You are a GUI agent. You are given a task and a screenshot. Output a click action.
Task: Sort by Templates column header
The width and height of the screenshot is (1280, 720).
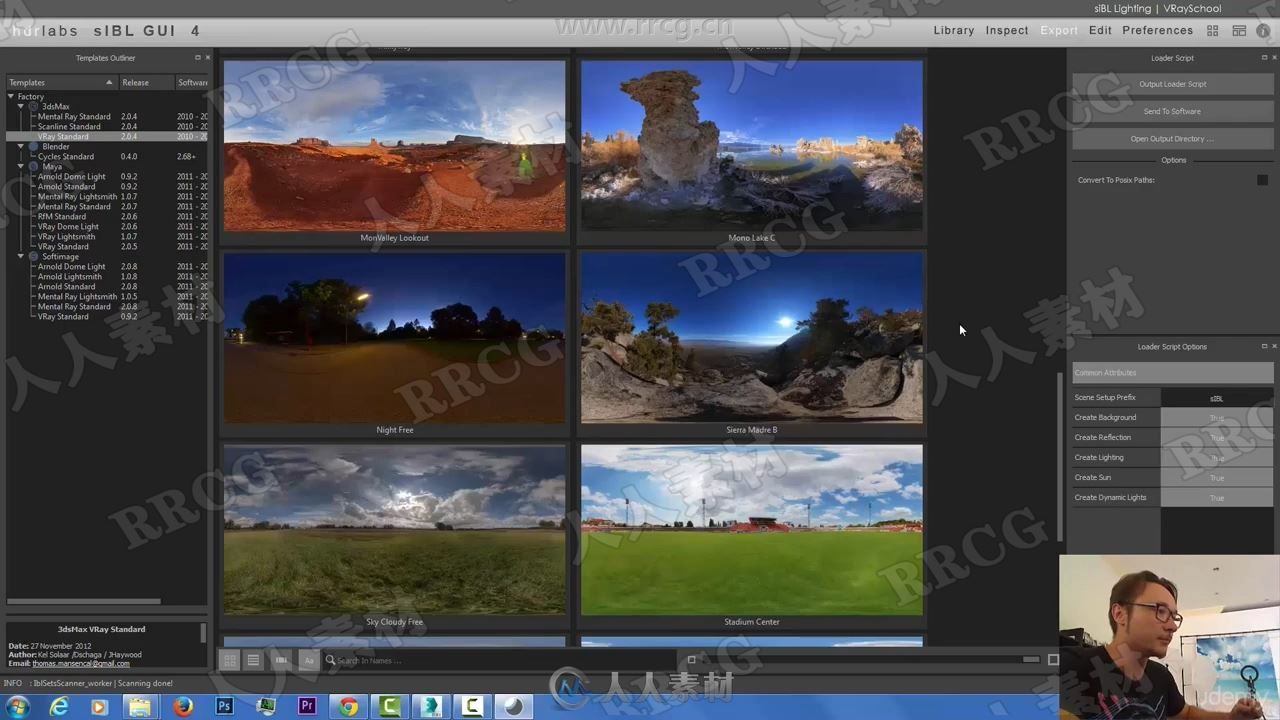[62, 82]
